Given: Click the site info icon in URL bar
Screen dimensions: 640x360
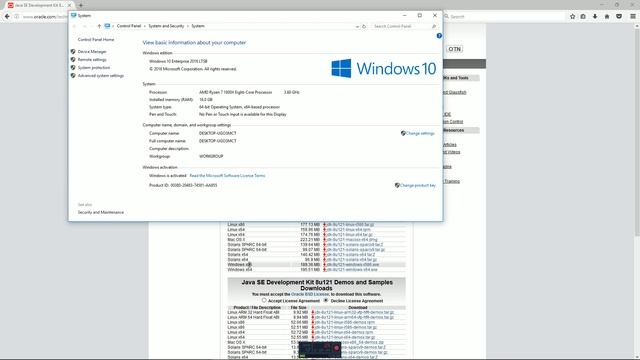Looking at the screenshot, I should [16, 17].
